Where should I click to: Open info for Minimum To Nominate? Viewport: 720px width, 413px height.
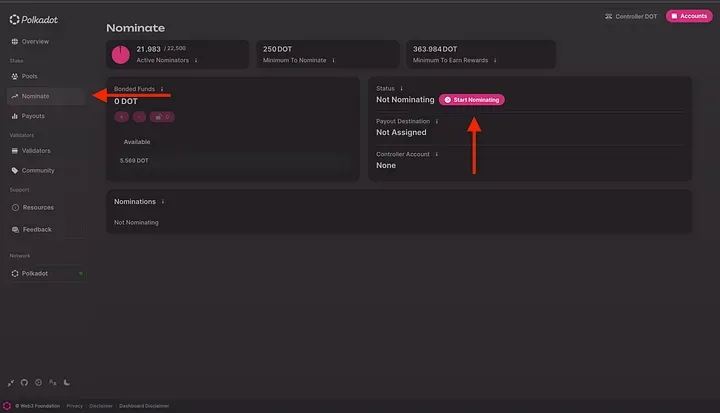(333, 60)
